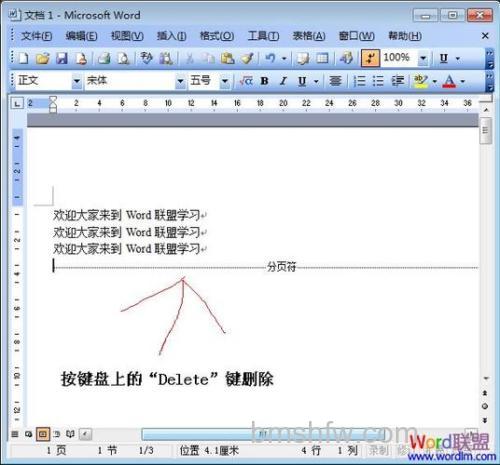Click the vertical scrollbar up arrow

pos(486,110)
